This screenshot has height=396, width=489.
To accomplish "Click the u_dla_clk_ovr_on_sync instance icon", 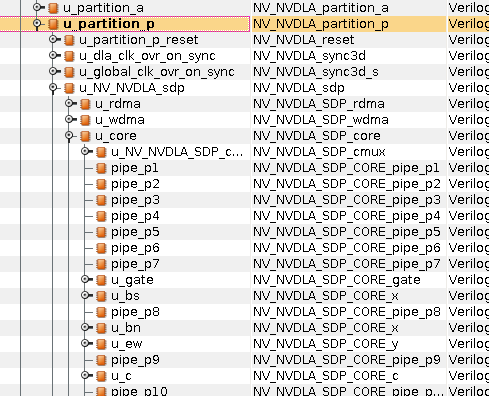I will pos(69,56).
